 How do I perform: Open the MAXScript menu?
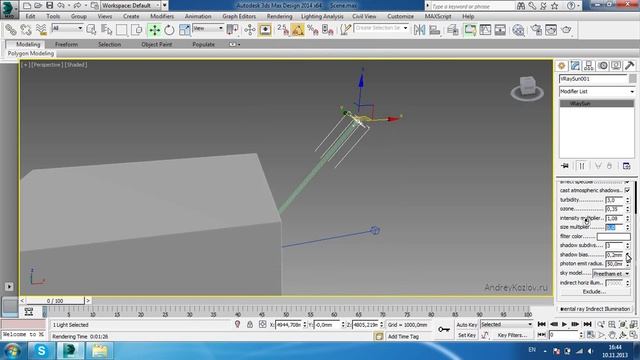438,16
